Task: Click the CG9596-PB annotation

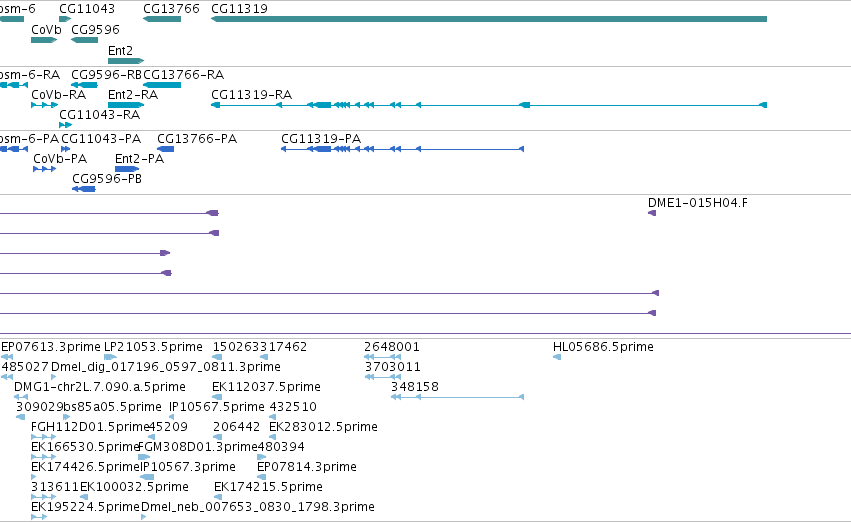Action: [x=84, y=189]
